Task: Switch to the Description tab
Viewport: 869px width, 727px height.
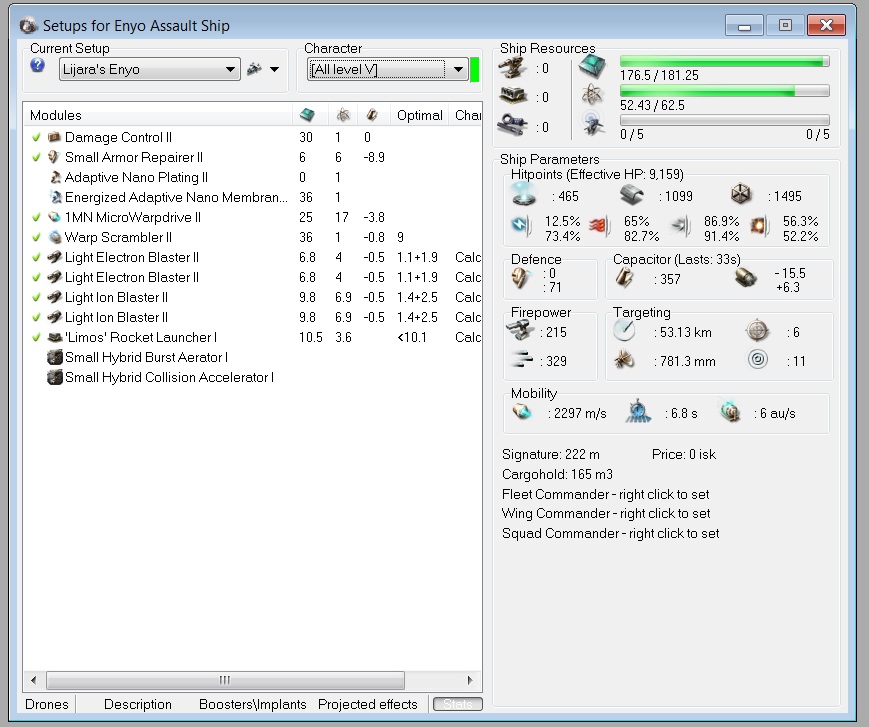Action: pos(137,704)
